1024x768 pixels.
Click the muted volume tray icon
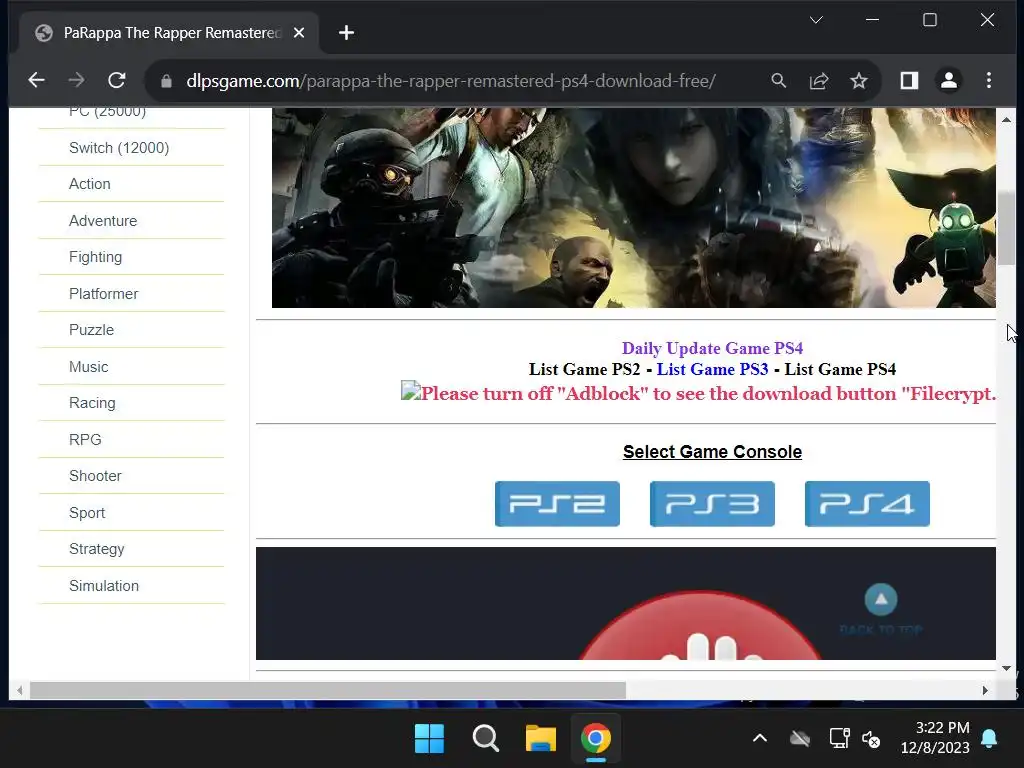(871, 739)
